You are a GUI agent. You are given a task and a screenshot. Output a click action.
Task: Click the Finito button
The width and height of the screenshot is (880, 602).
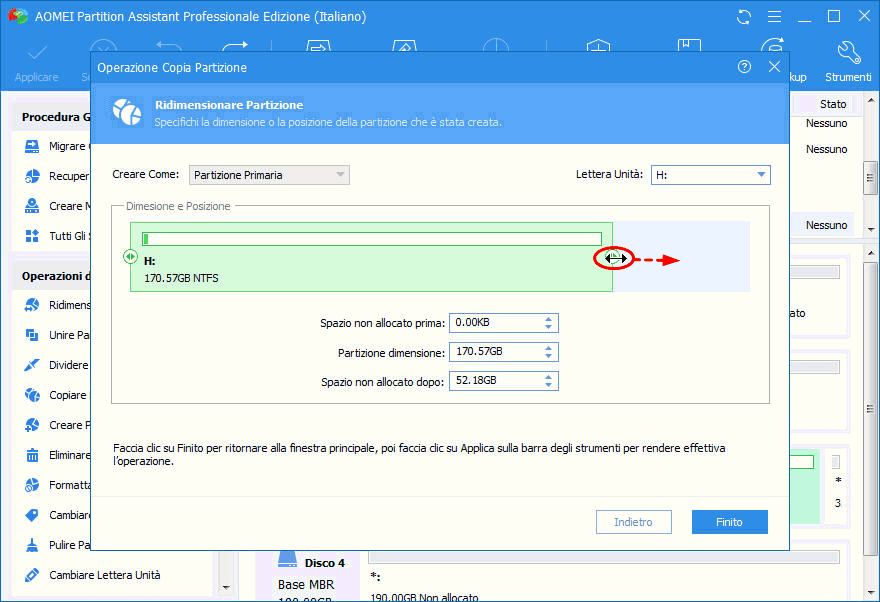pos(729,522)
